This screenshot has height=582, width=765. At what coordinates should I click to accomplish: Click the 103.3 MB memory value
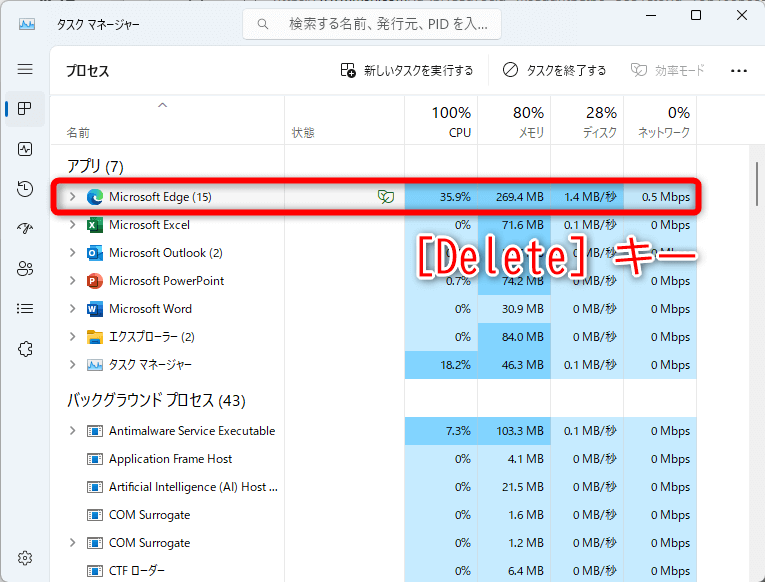(520, 431)
